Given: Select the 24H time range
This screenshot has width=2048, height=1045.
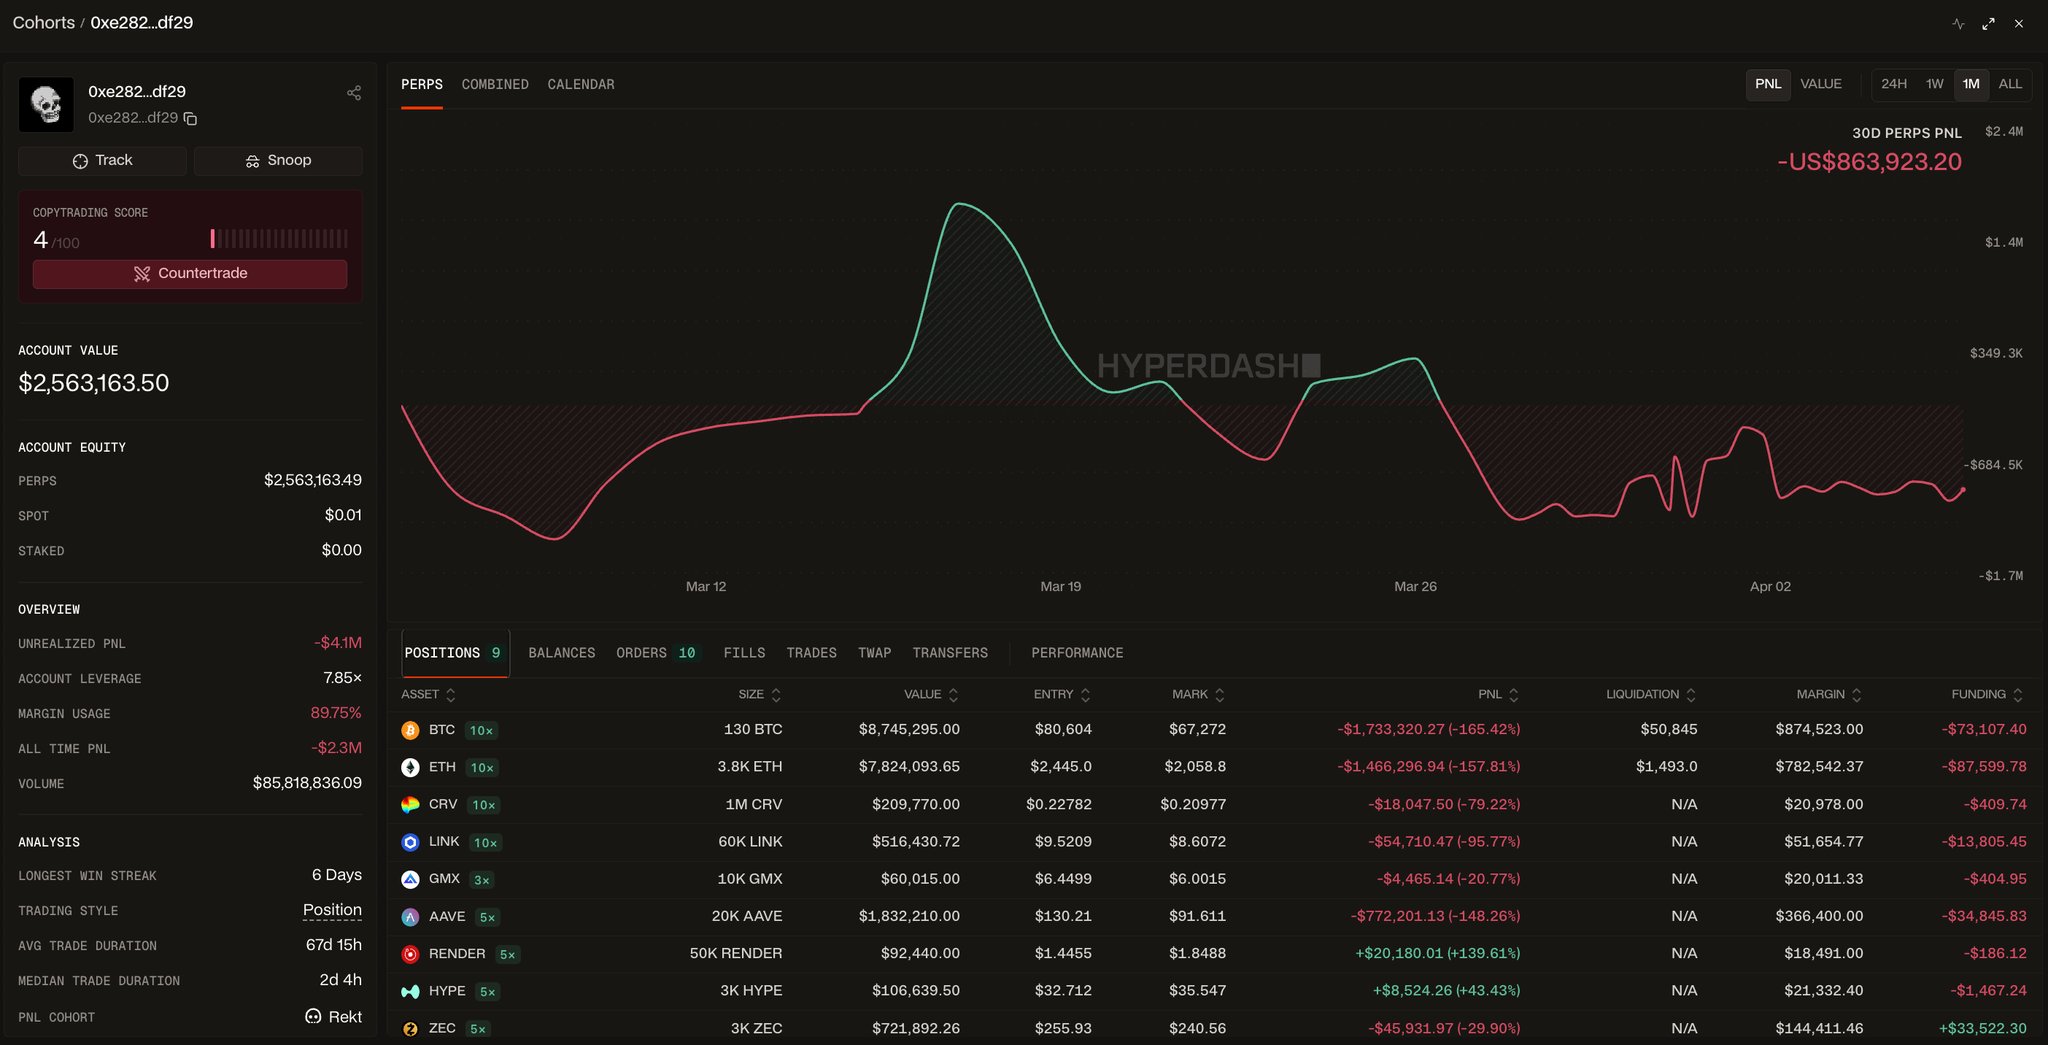Looking at the screenshot, I should [x=1893, y=84].
